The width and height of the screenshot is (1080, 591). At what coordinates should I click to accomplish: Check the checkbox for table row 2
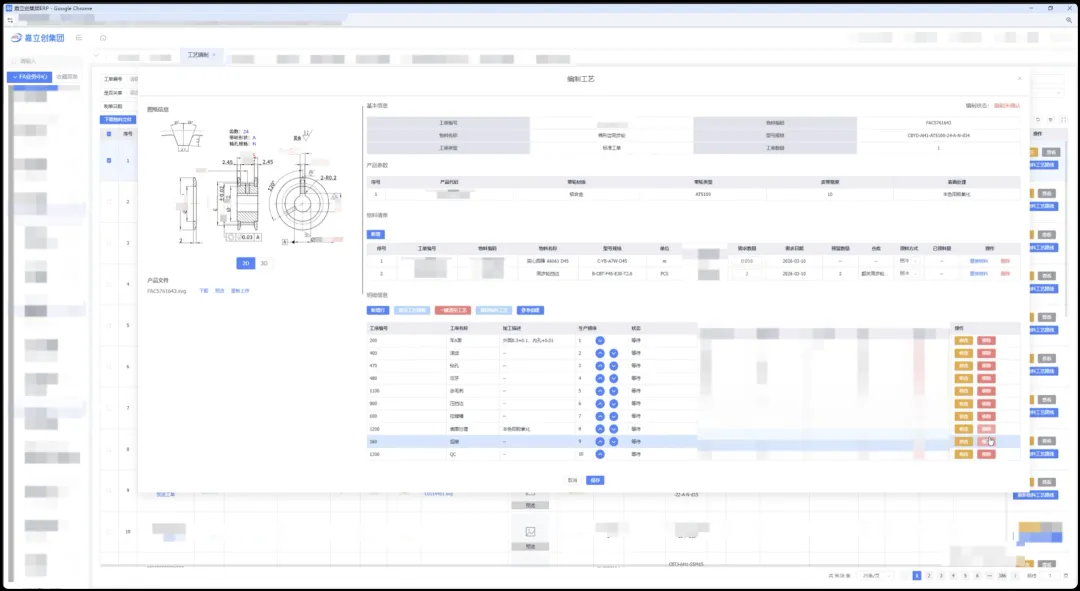[x=109, y=202]
